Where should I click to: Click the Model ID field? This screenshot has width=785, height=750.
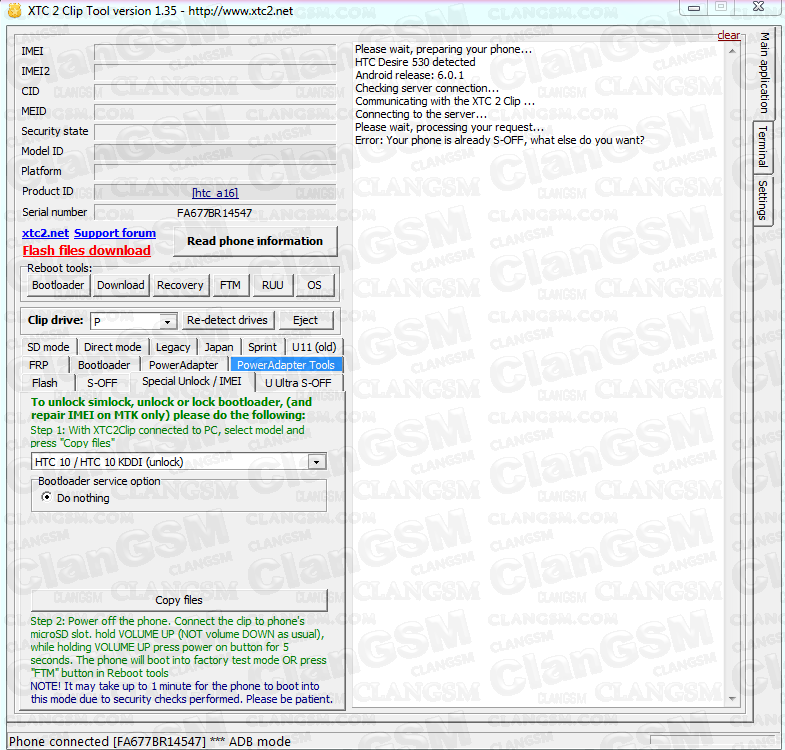pos(215,152)
